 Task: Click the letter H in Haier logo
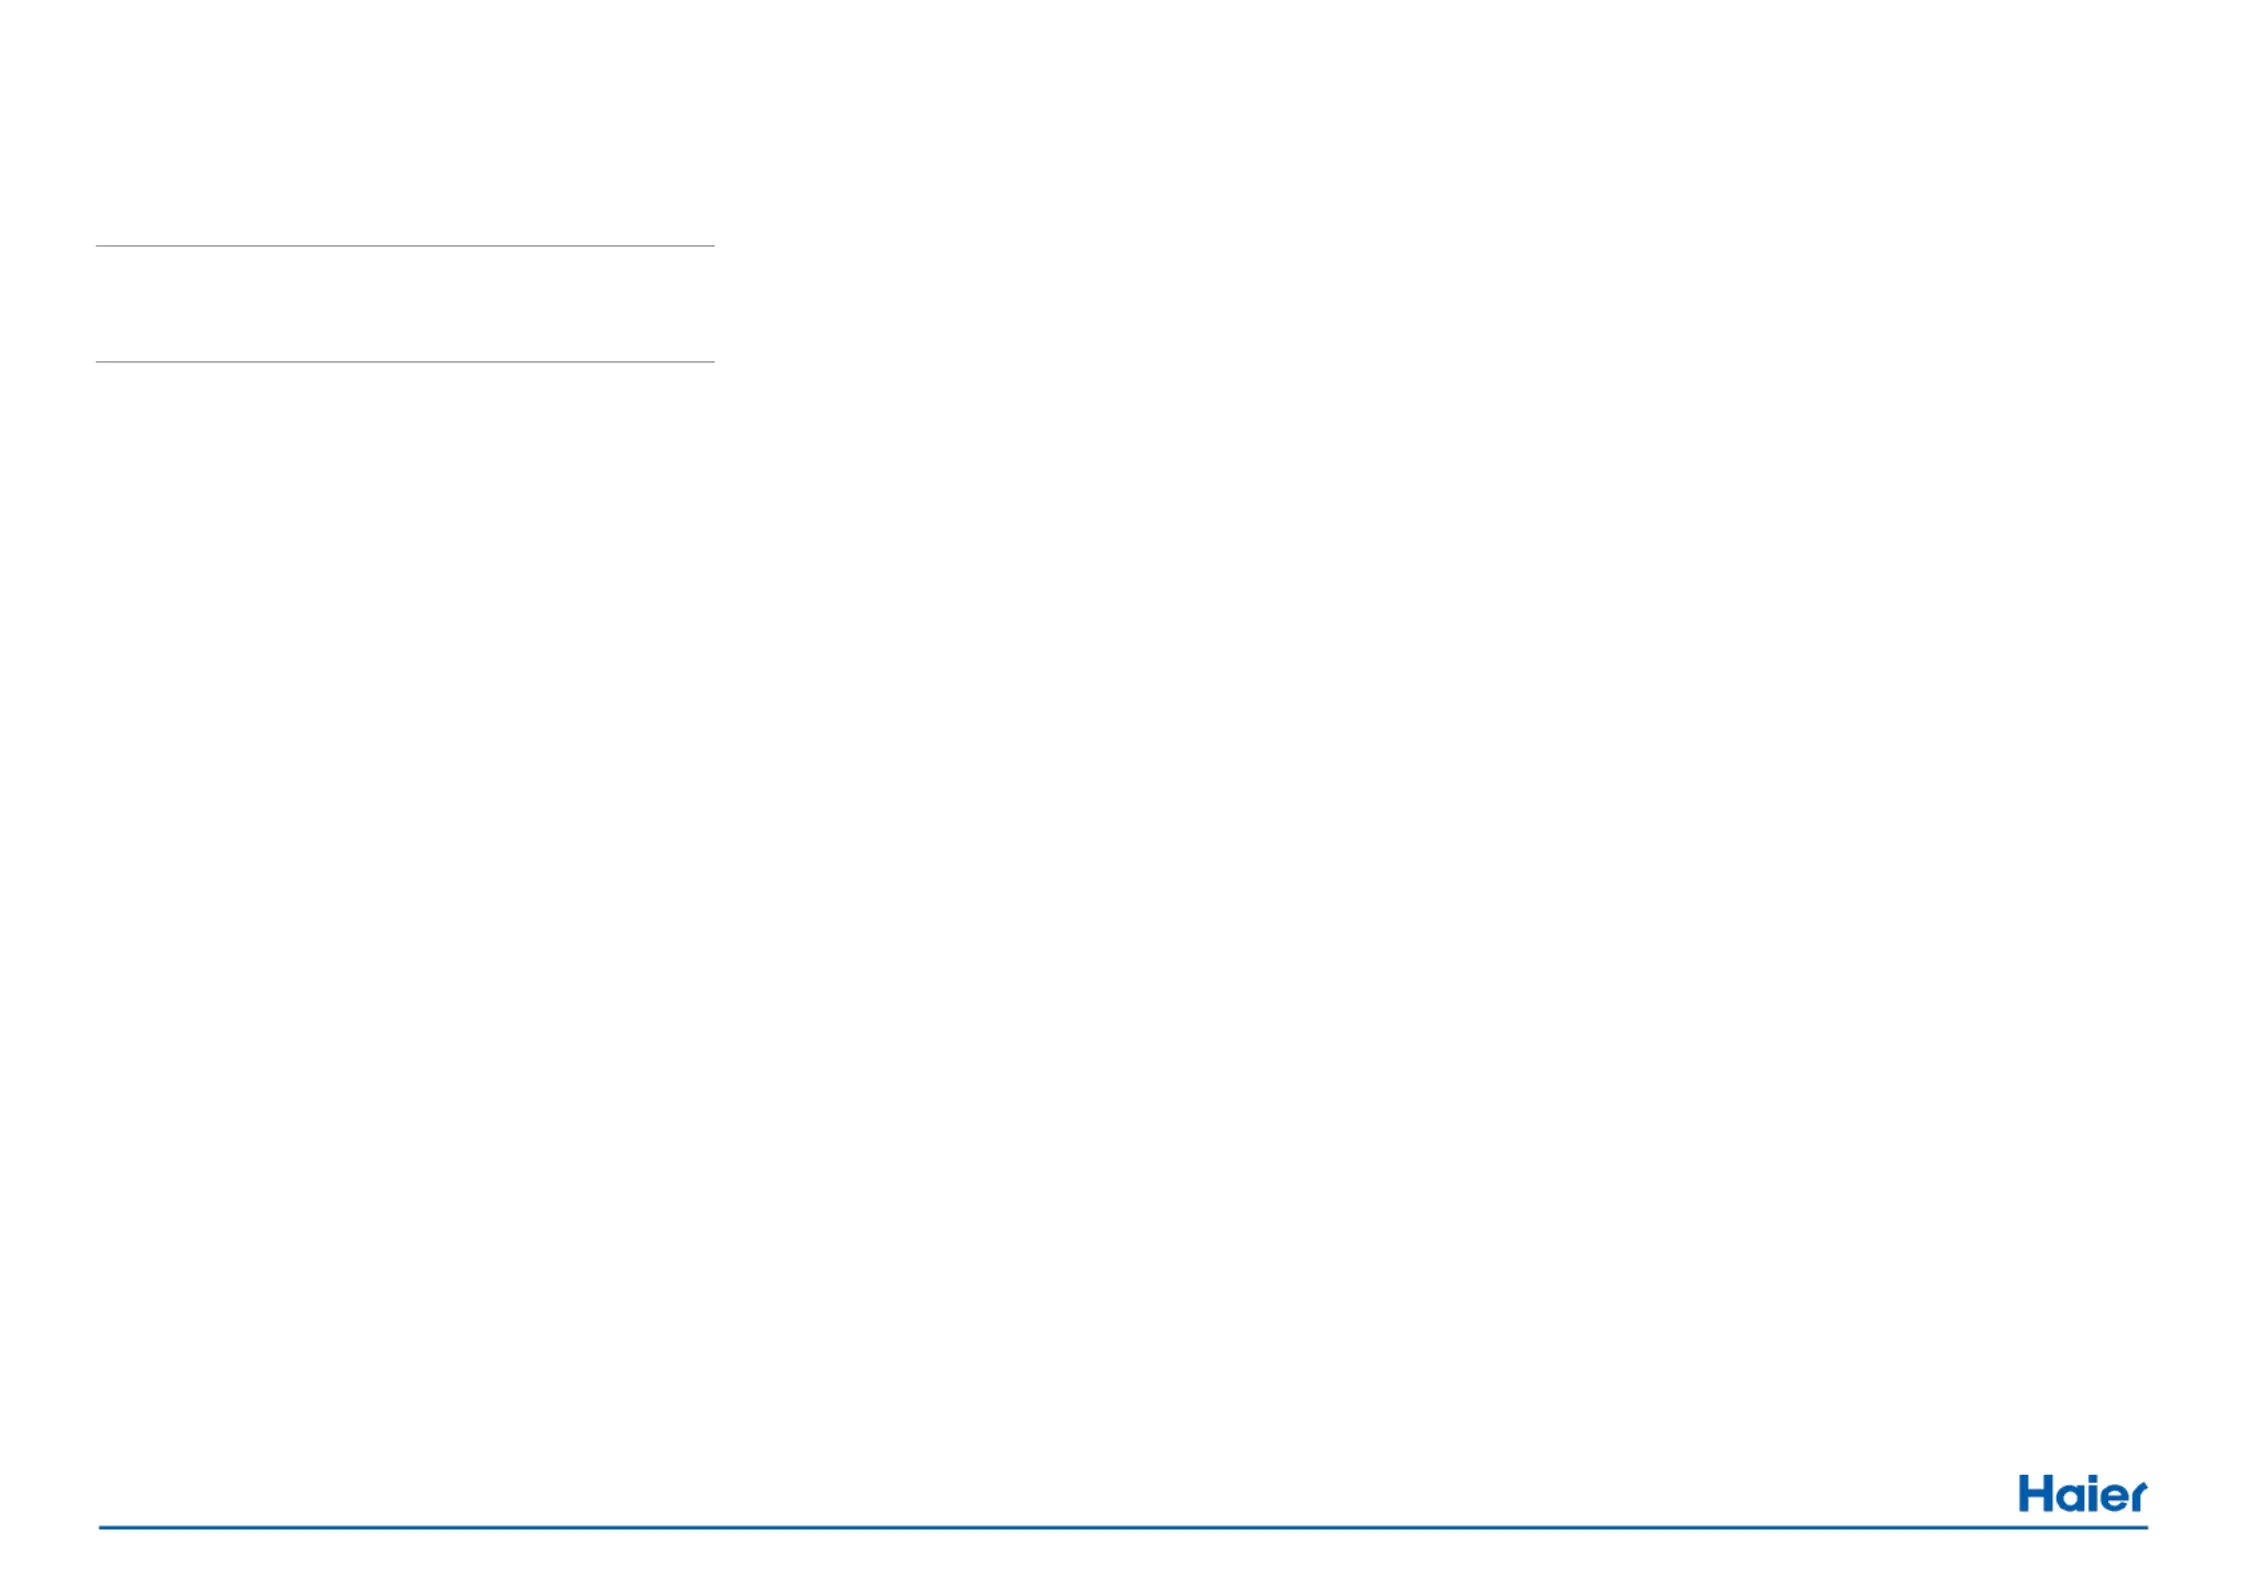[2034, 1493]
